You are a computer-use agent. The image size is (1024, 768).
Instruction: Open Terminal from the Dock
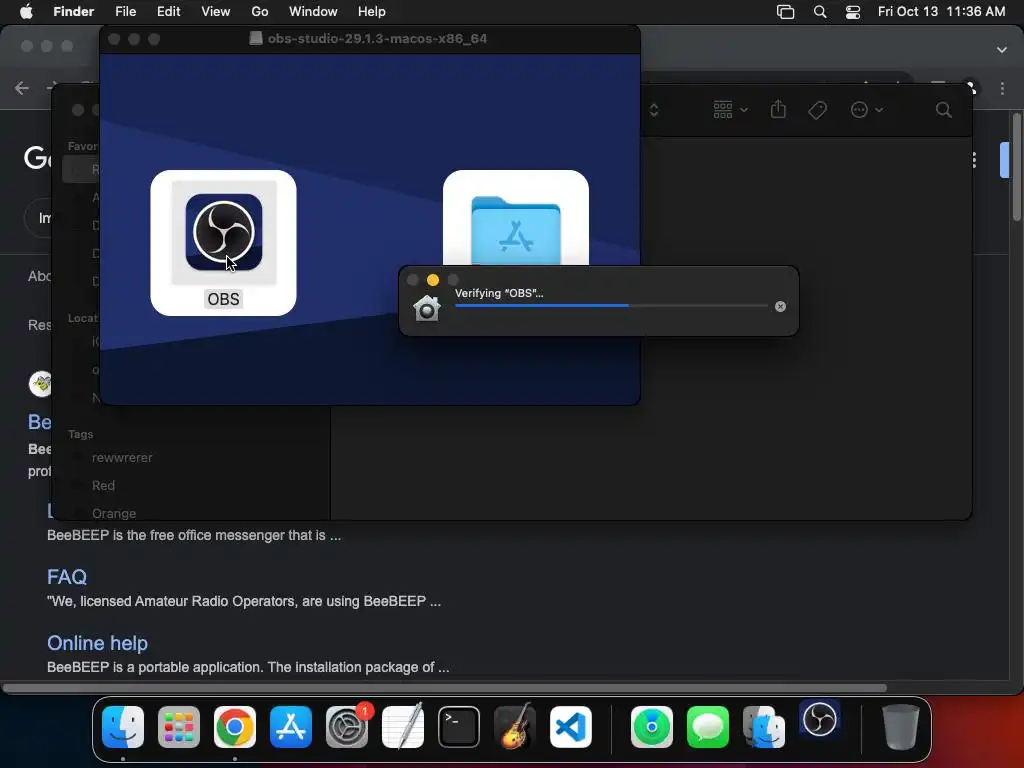coord(458,726)
